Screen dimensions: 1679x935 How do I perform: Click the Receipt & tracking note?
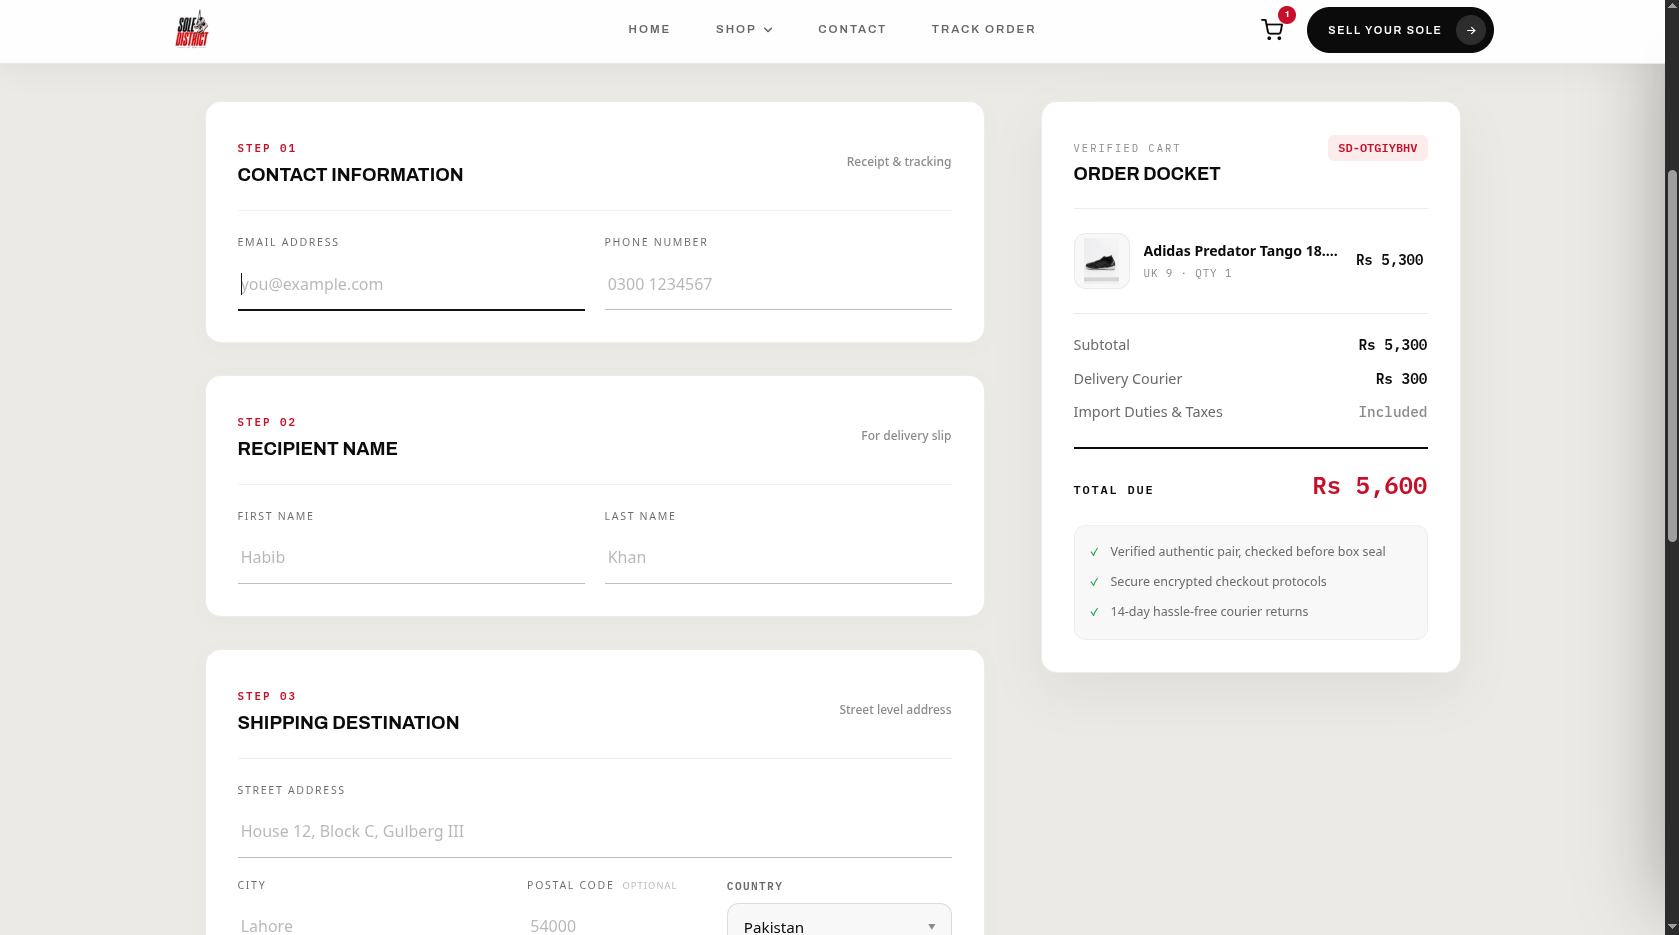coord(898,162)
